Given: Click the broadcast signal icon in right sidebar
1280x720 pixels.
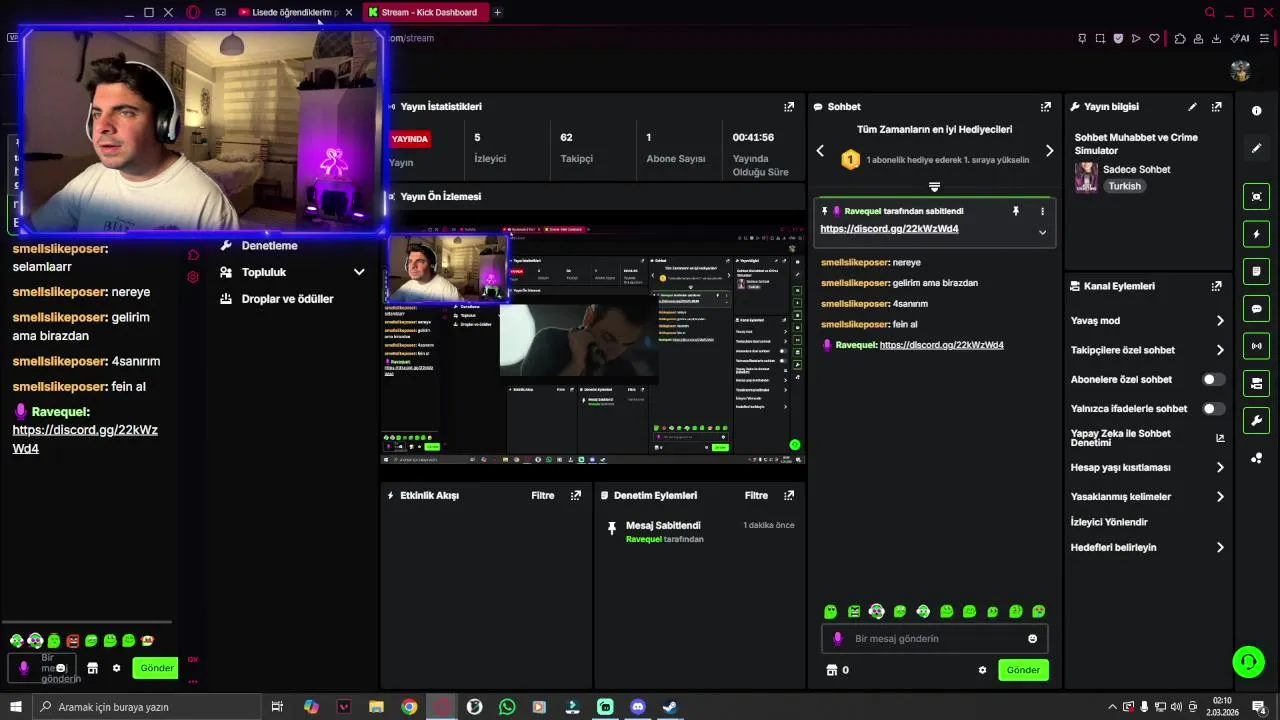Looking at the screenshot, I should (x=1257, y=346).
